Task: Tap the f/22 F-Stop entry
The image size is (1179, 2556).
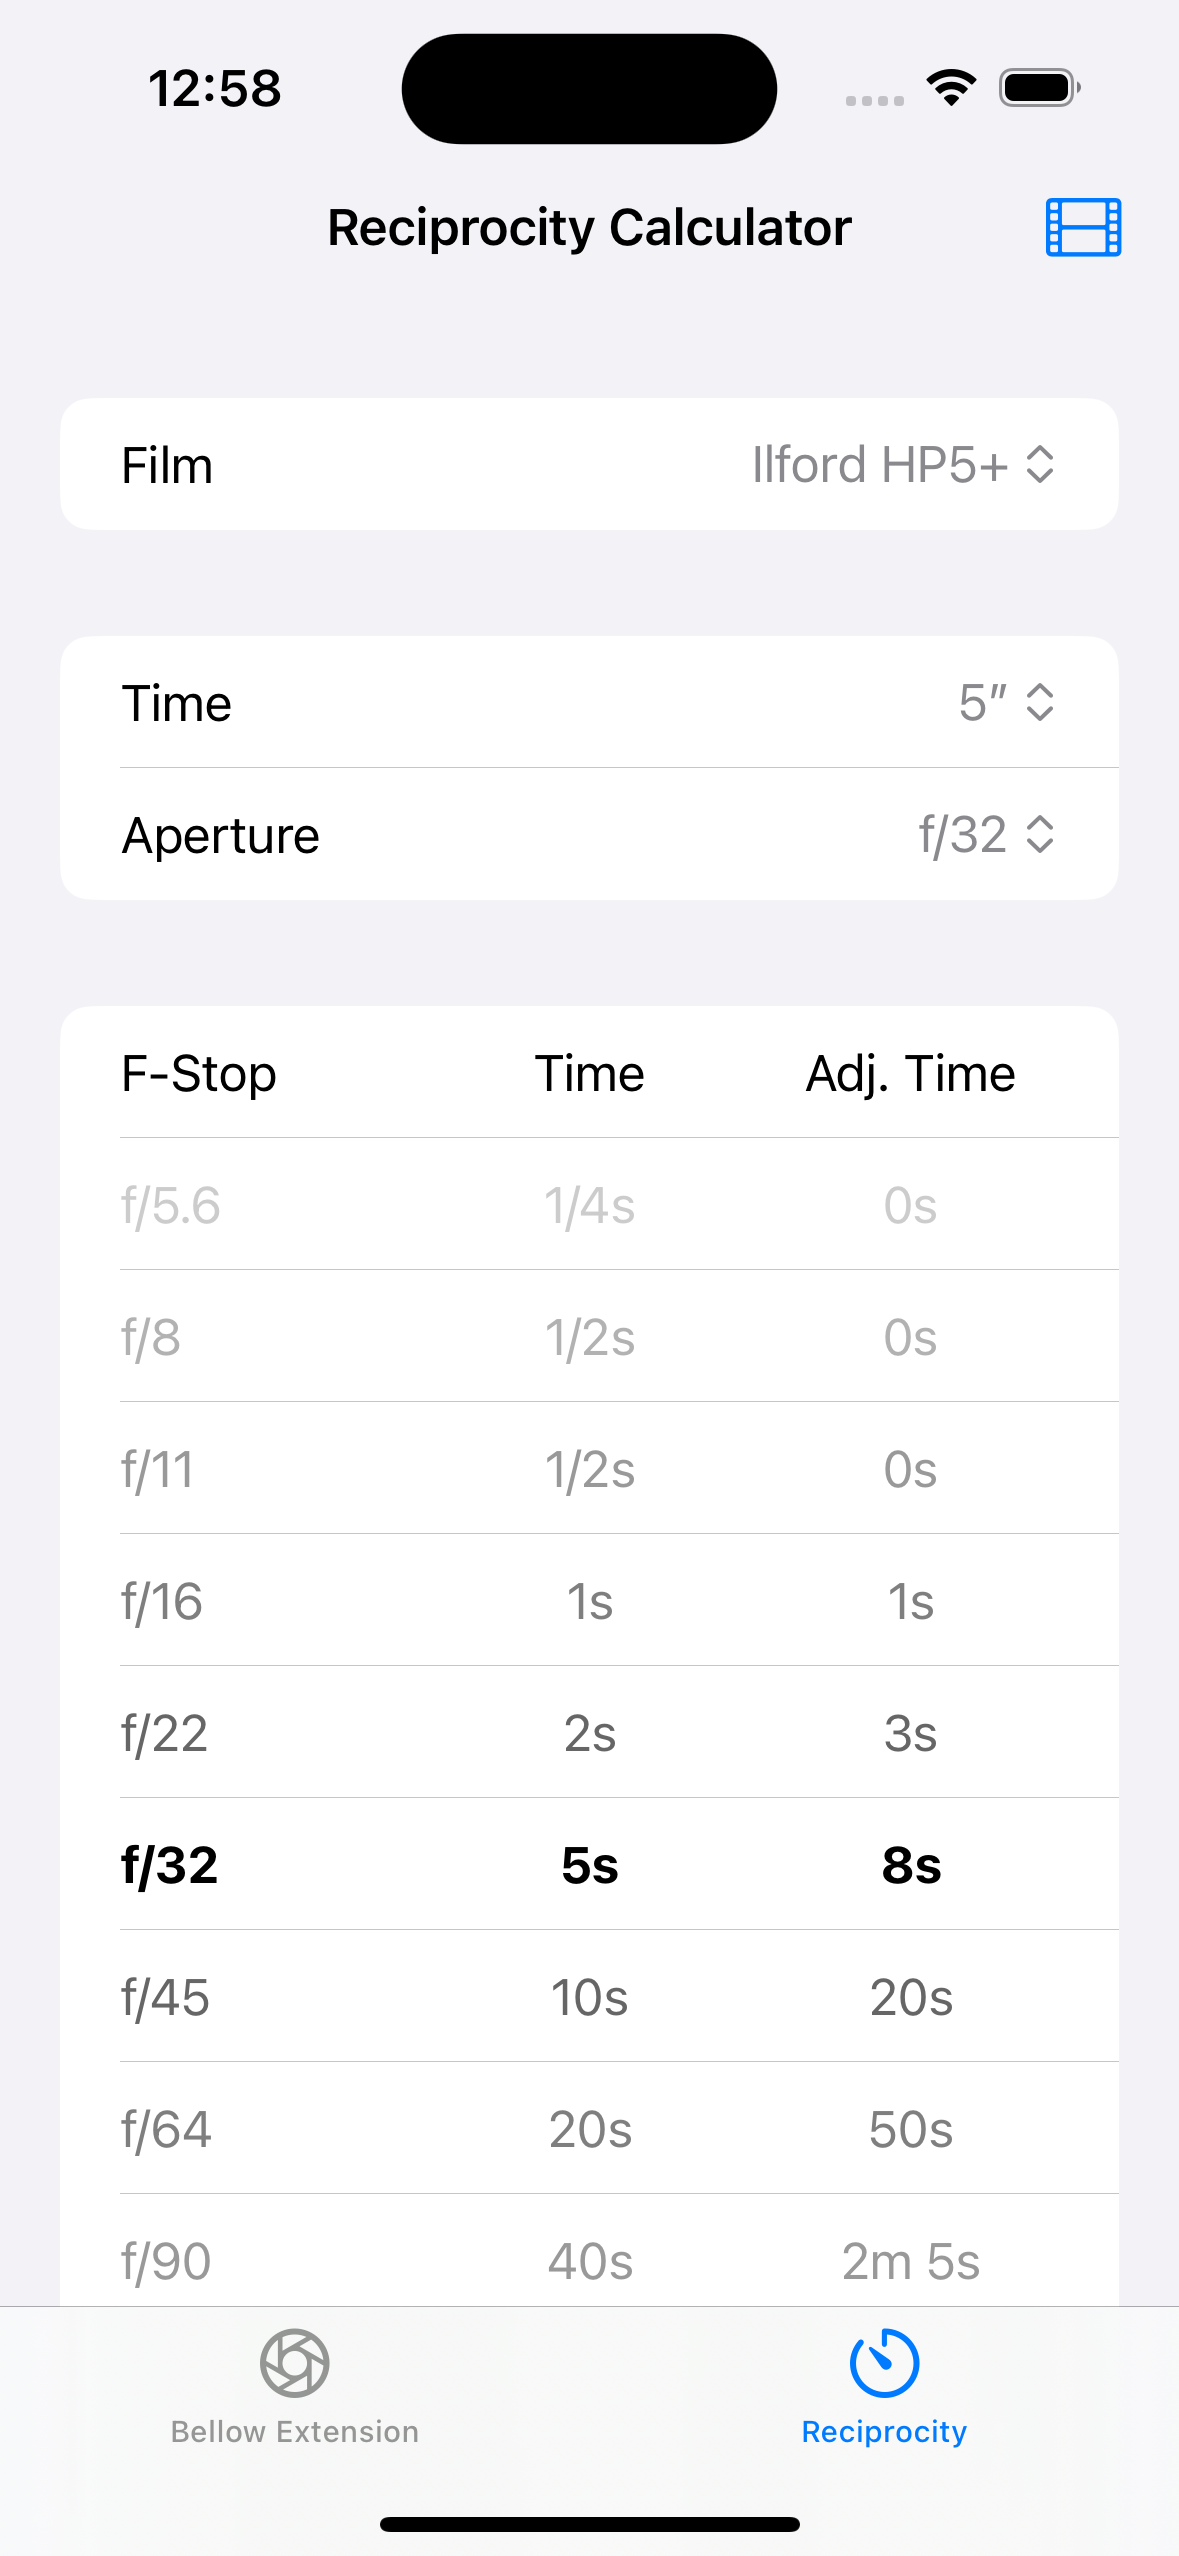Action: click(x=165, y=1733)
